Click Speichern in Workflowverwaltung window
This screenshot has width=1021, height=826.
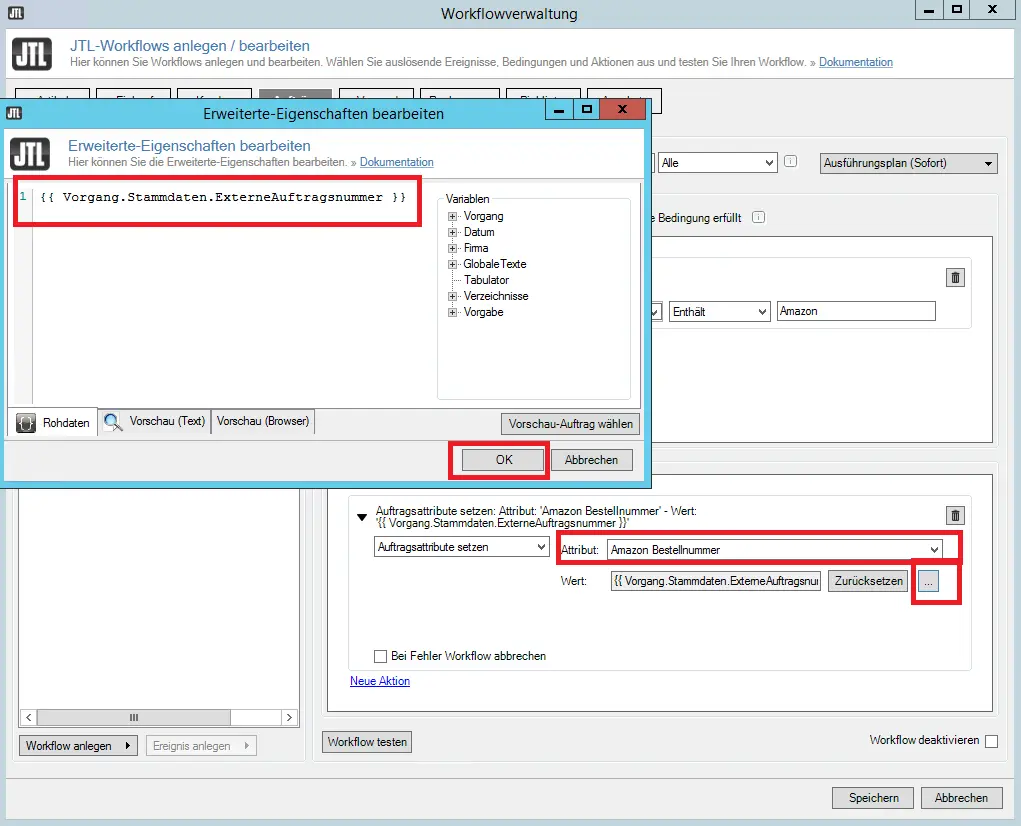click(x=873, y=797)
